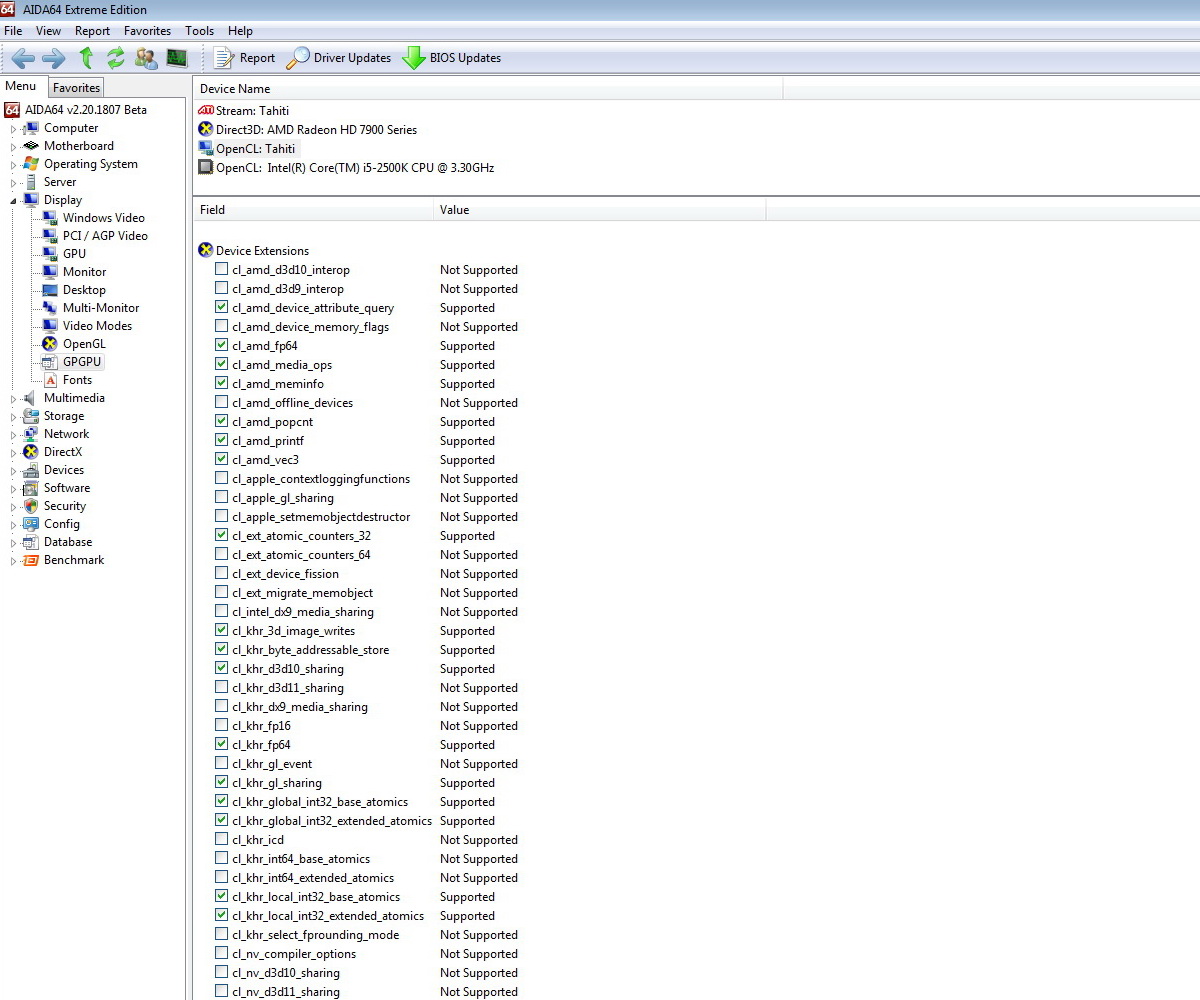Sort by the Device Name column header
1200x1000 pixels.
(x=487, y=89)
